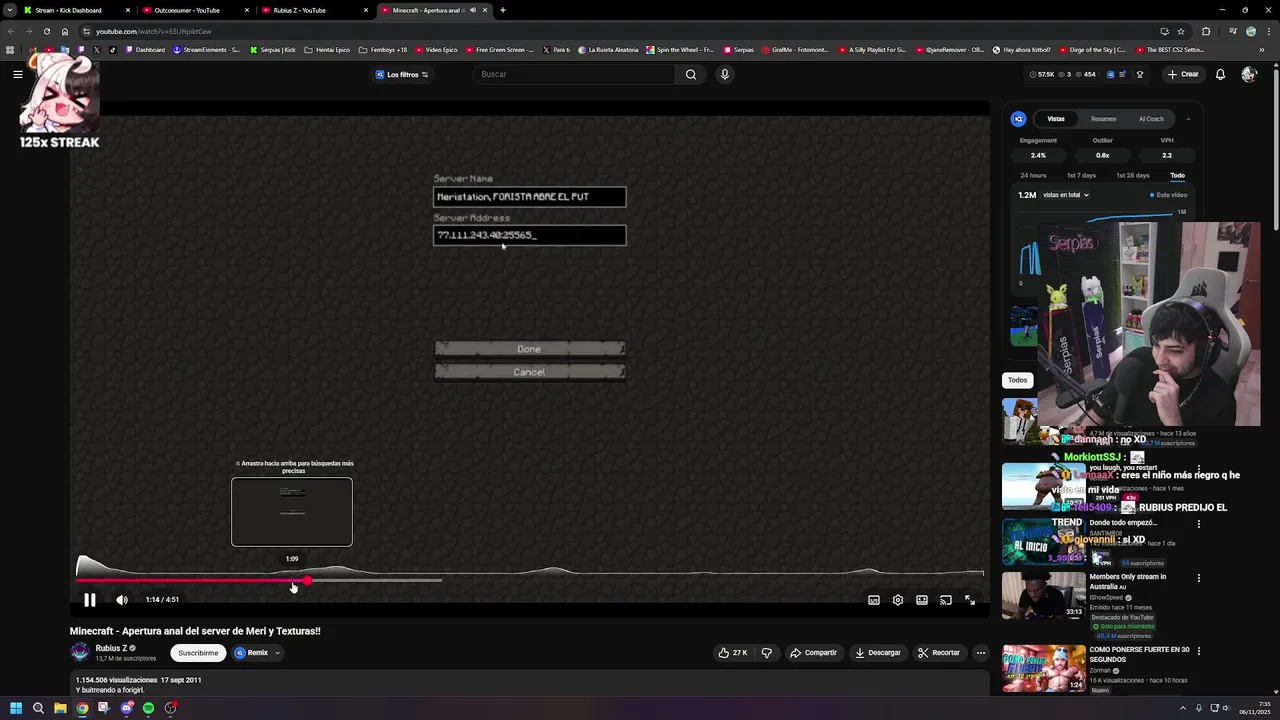This screenshot has height=720, width=1280.
Task: Select the 1st 7 days range
Action: pos(1081,176)
